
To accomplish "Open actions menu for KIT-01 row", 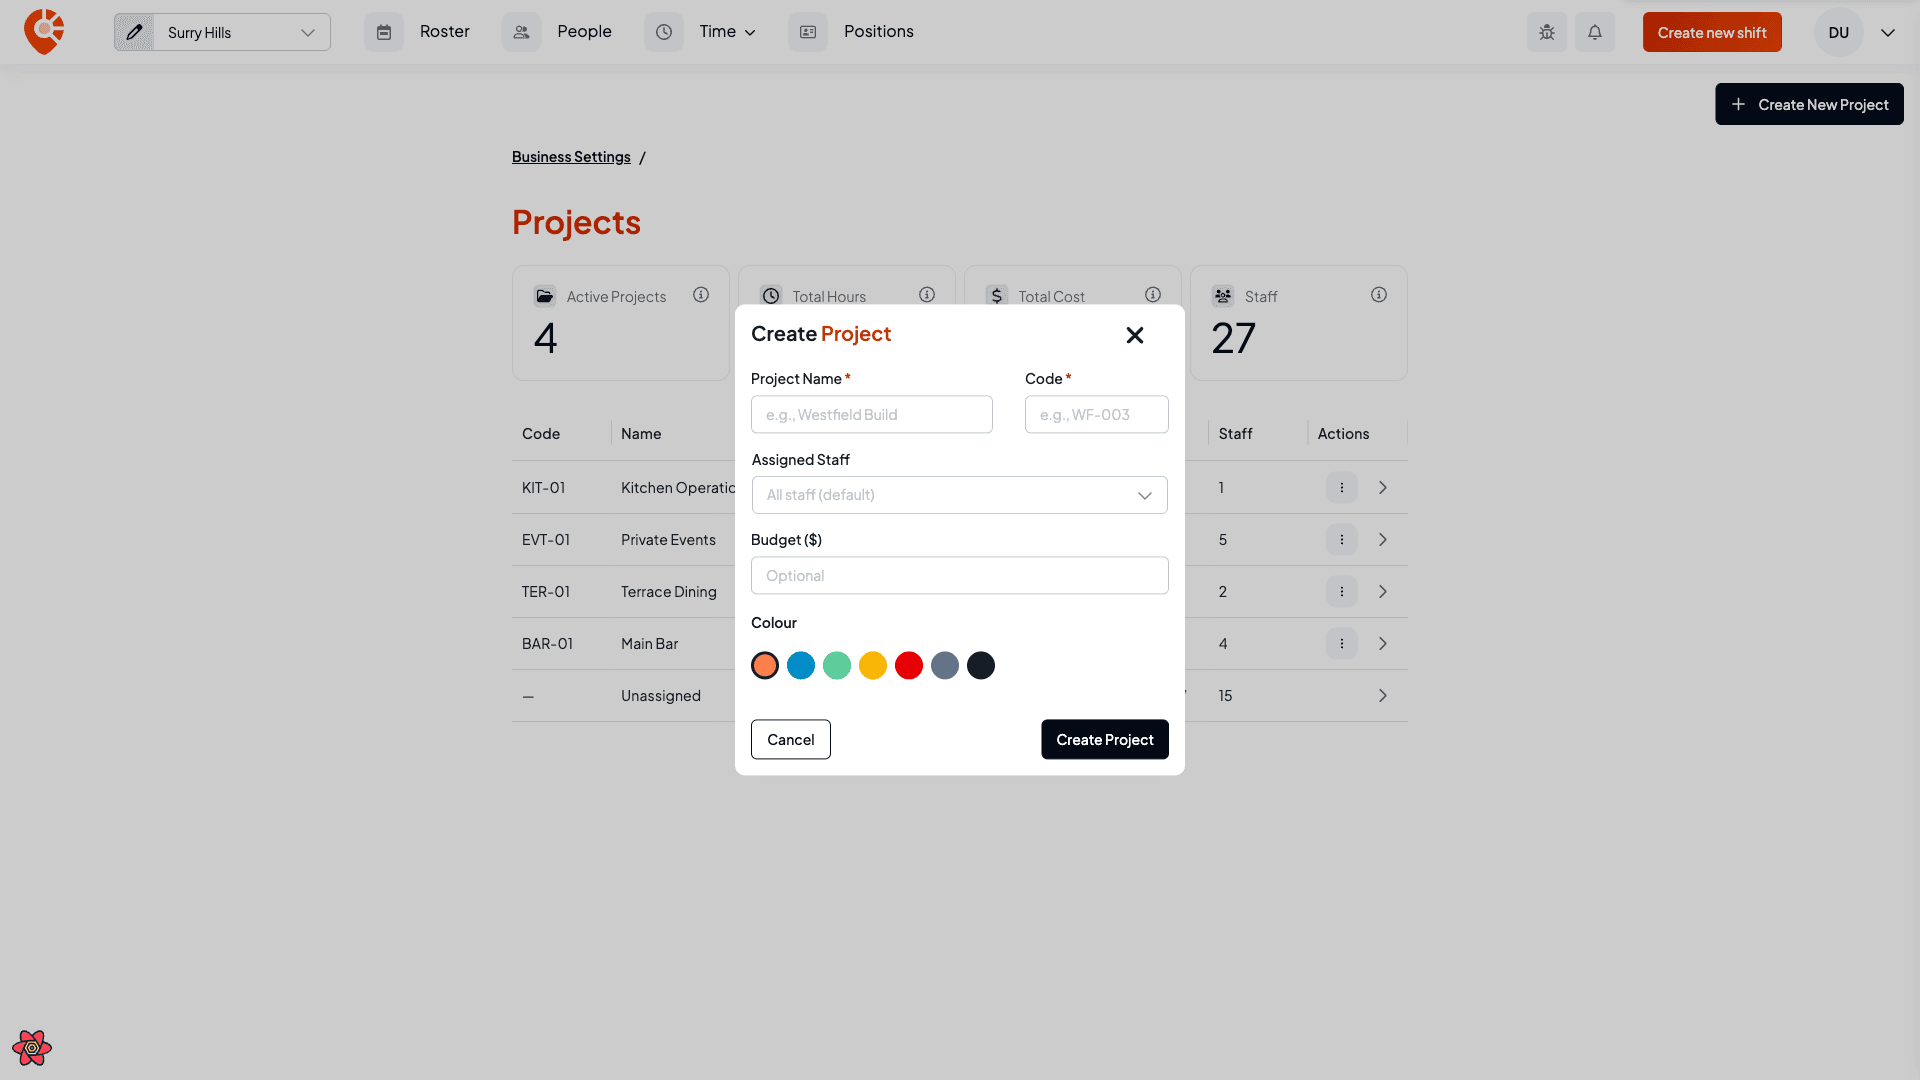I will 1342,488.
